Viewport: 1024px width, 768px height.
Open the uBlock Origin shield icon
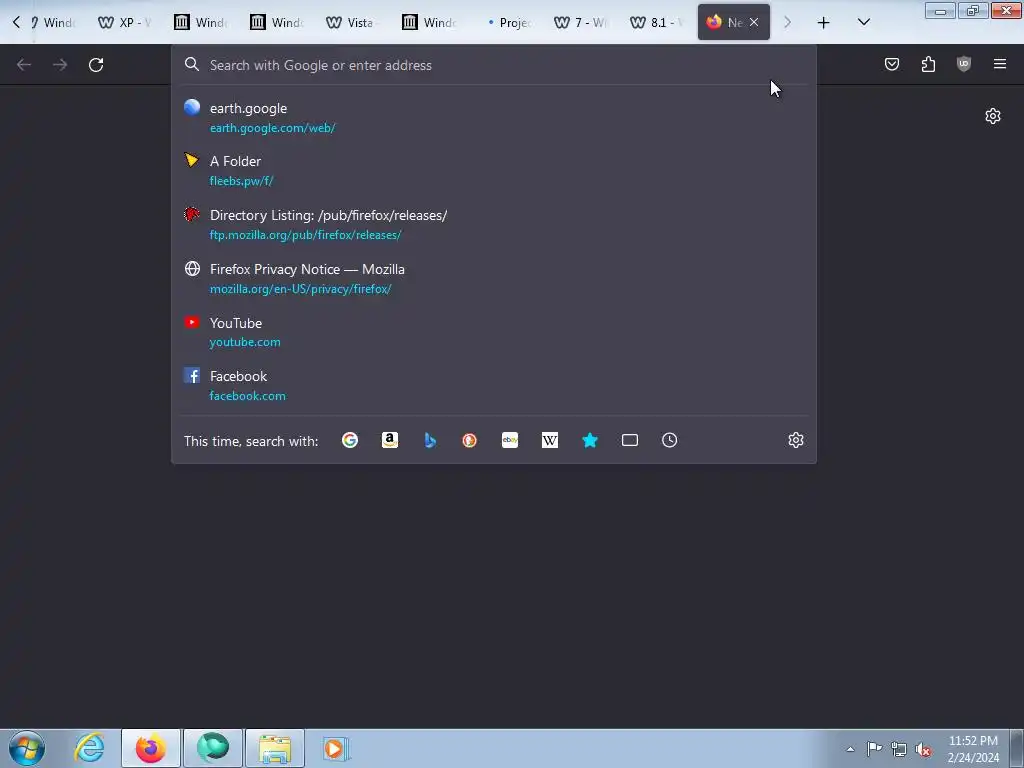[x=964, y=64]
